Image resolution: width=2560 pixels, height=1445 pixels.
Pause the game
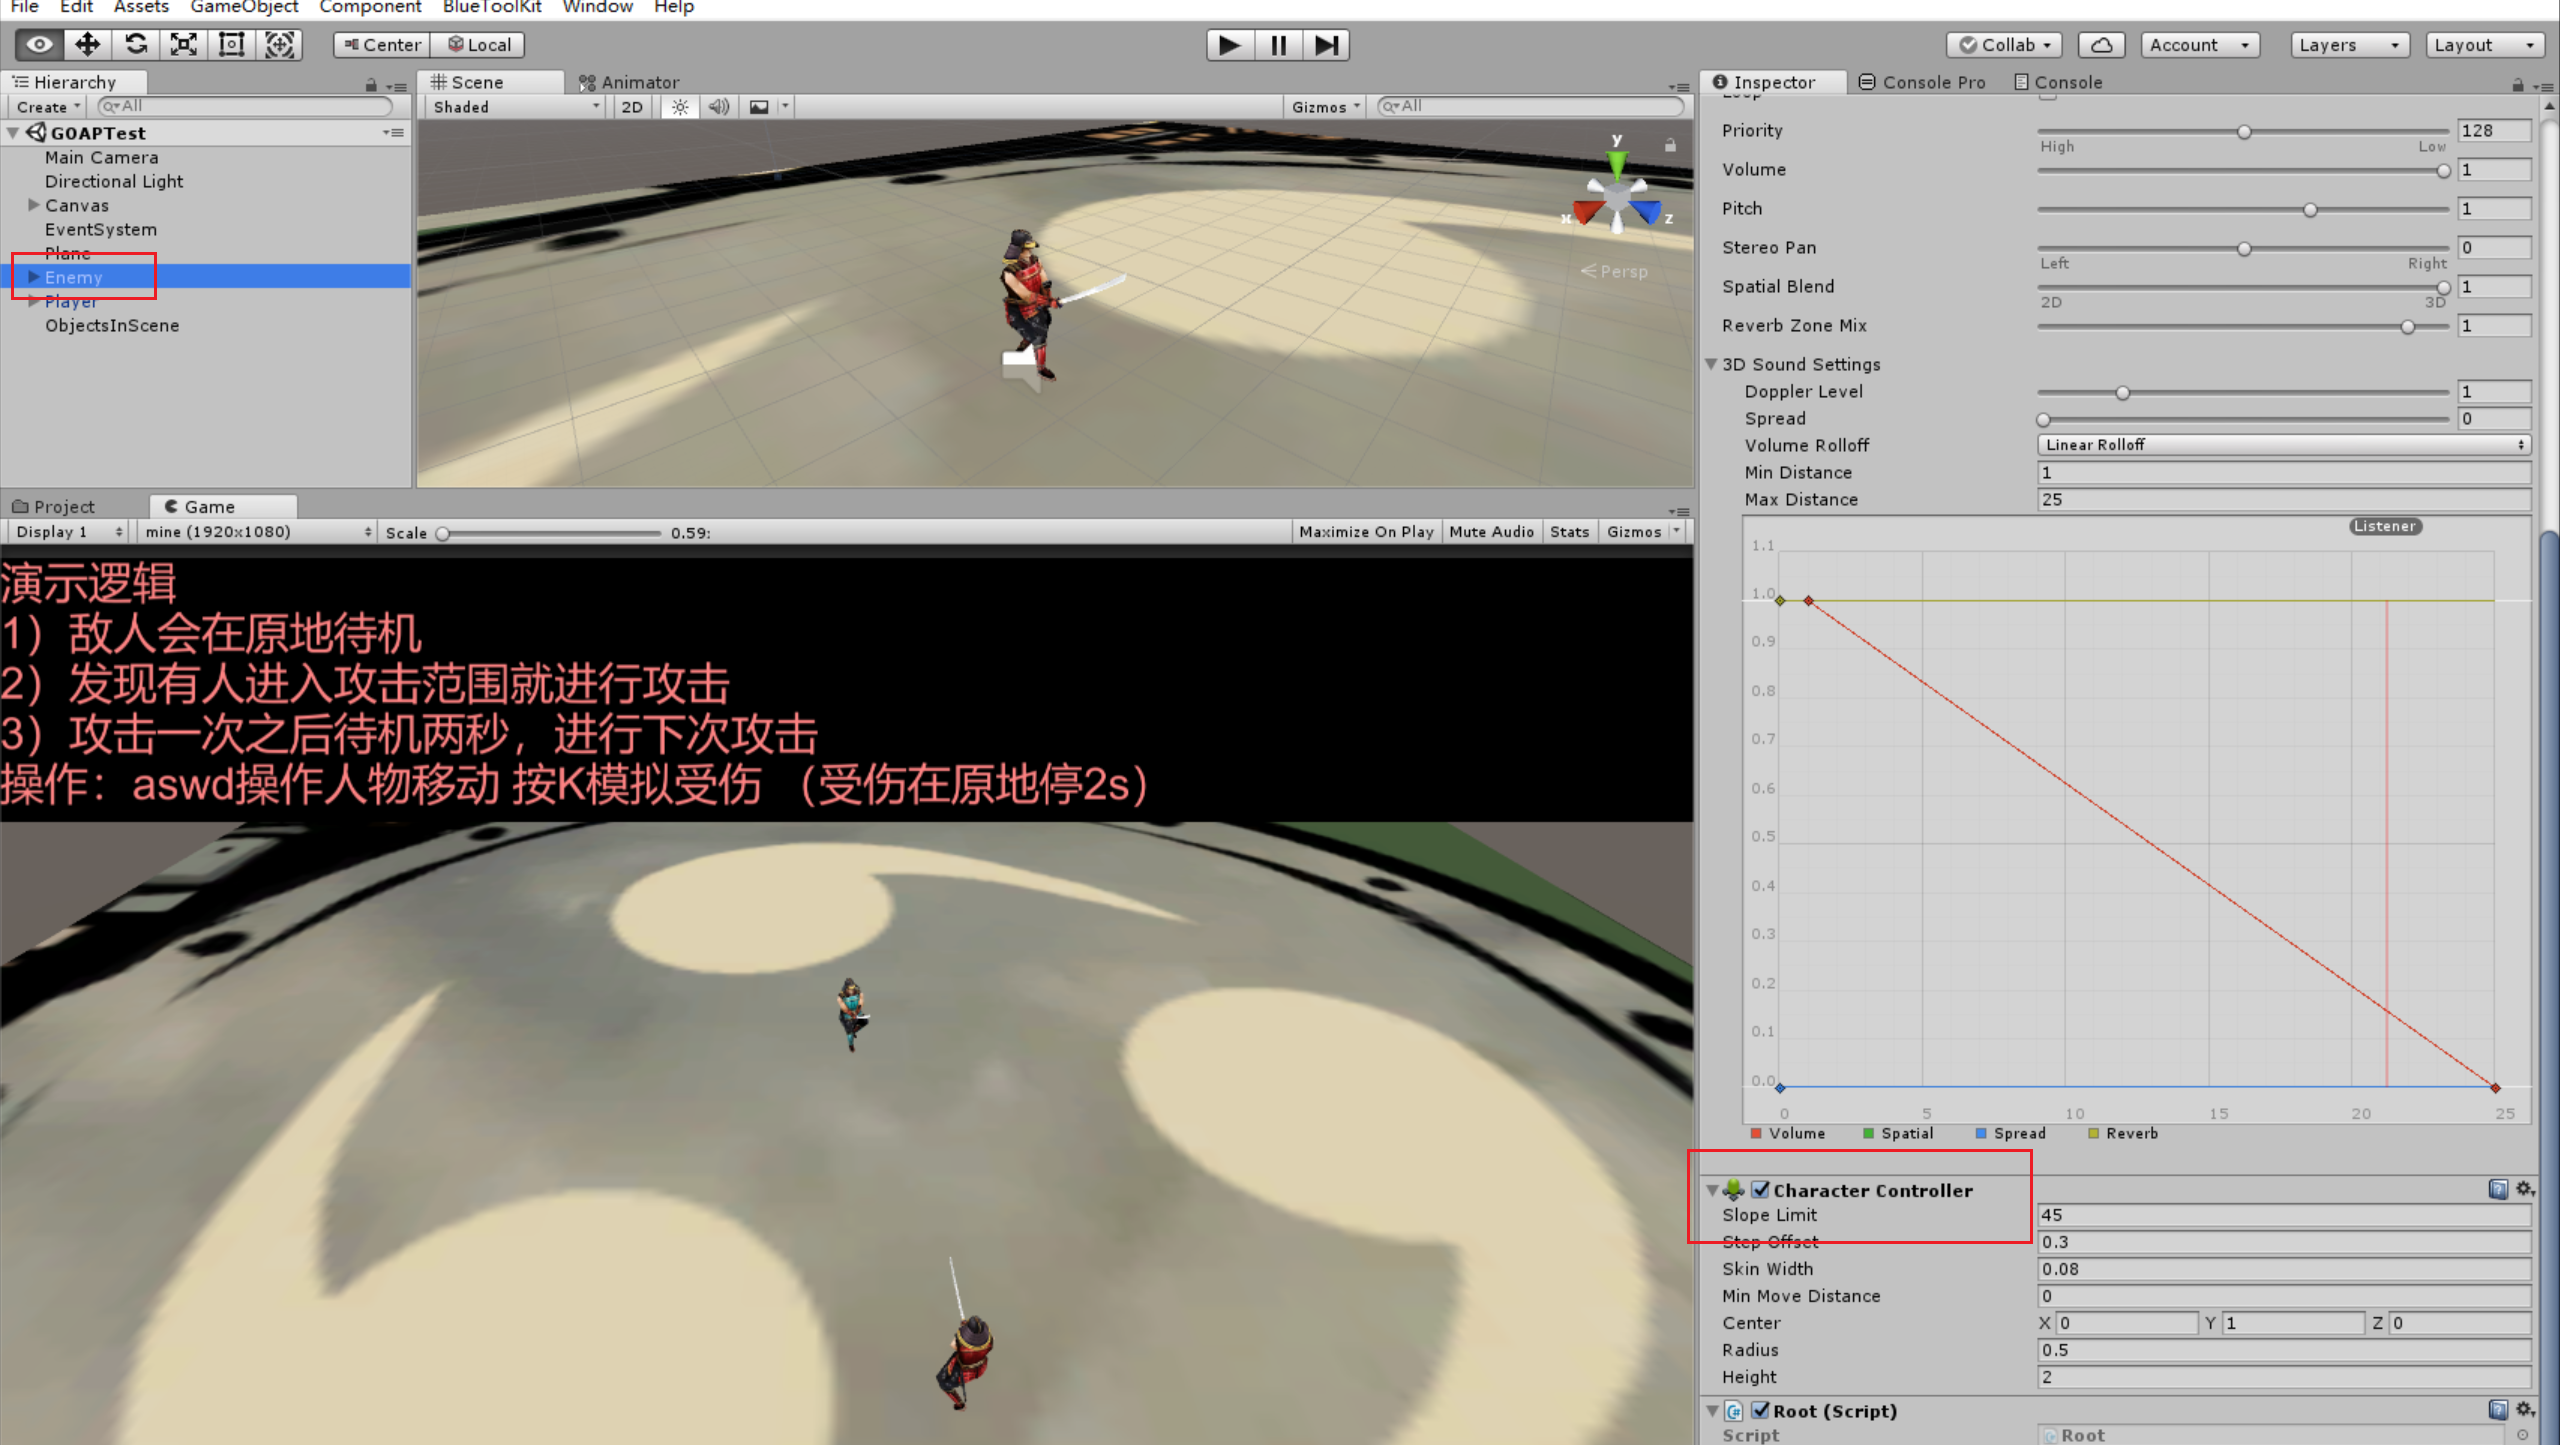[x=1278, y=45]
